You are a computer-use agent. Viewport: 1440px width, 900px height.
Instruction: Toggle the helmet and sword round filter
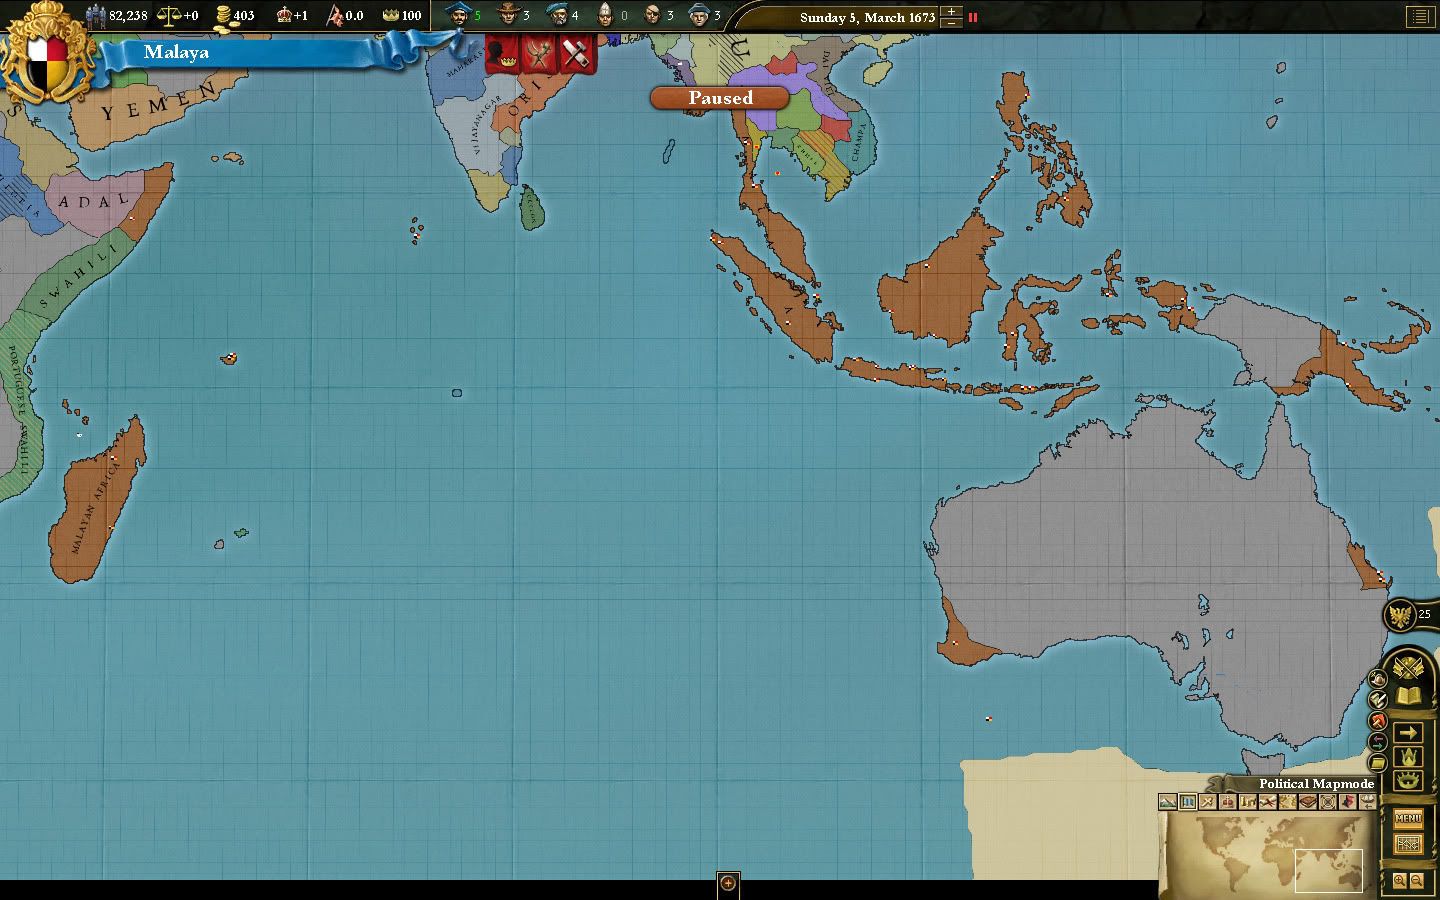(x=1378, y=678)
